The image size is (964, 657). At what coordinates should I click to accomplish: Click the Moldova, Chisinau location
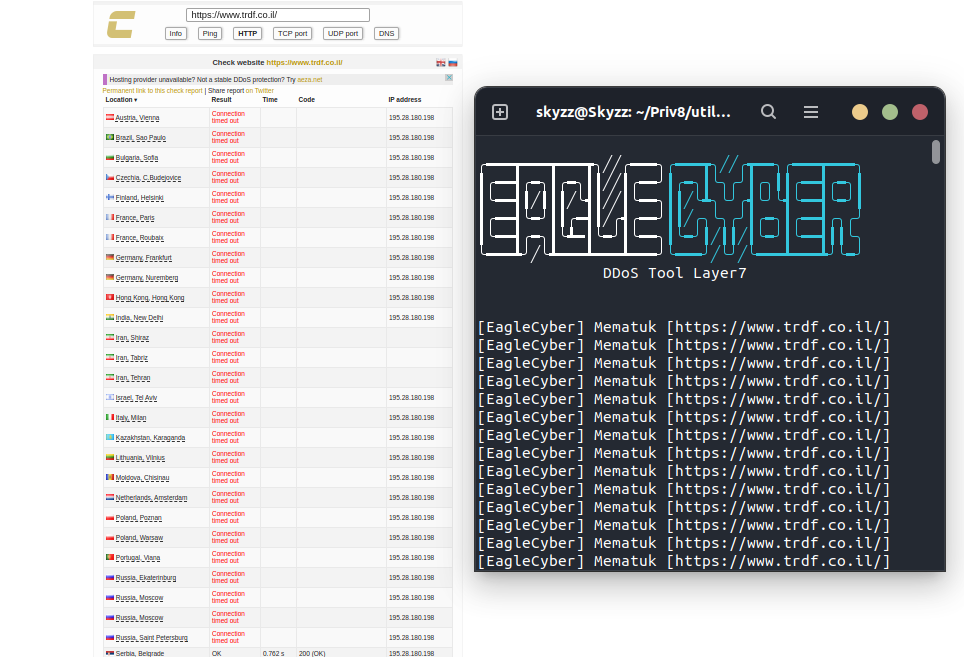(142, 478)
